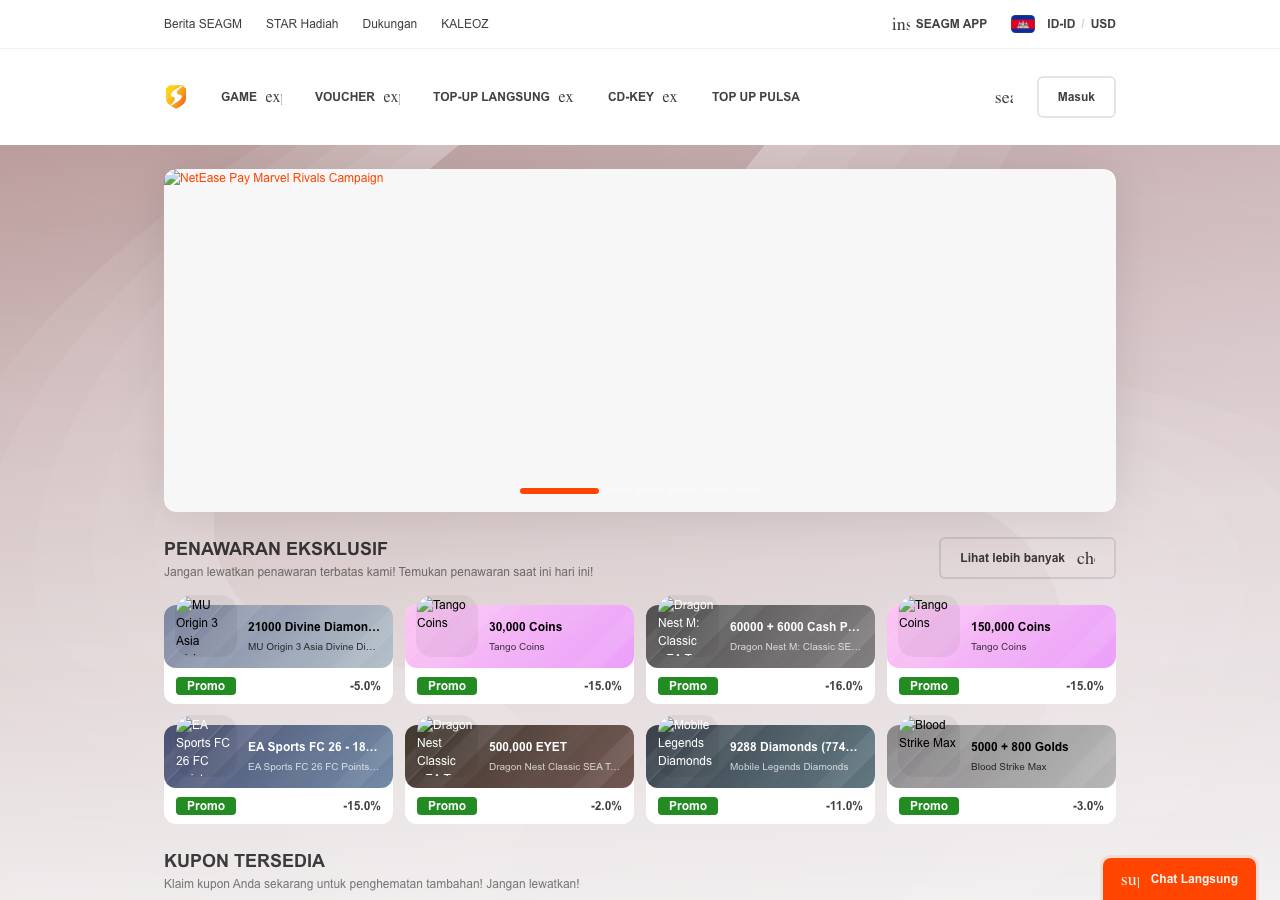Viewport: 1280px width, 900px height.
Task: Open EA Sports FC 26 thumbnail
Action: 207,746
